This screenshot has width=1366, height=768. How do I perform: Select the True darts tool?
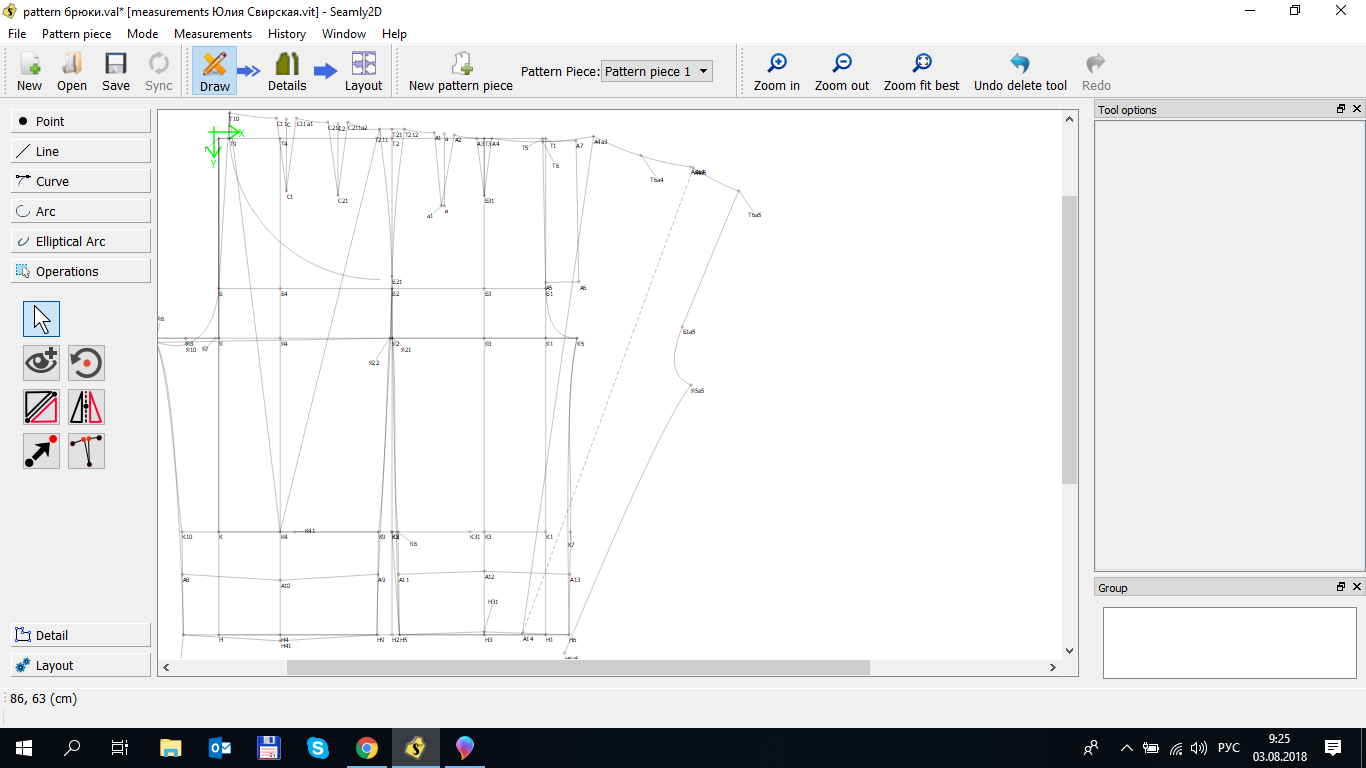tap(86, 451)
